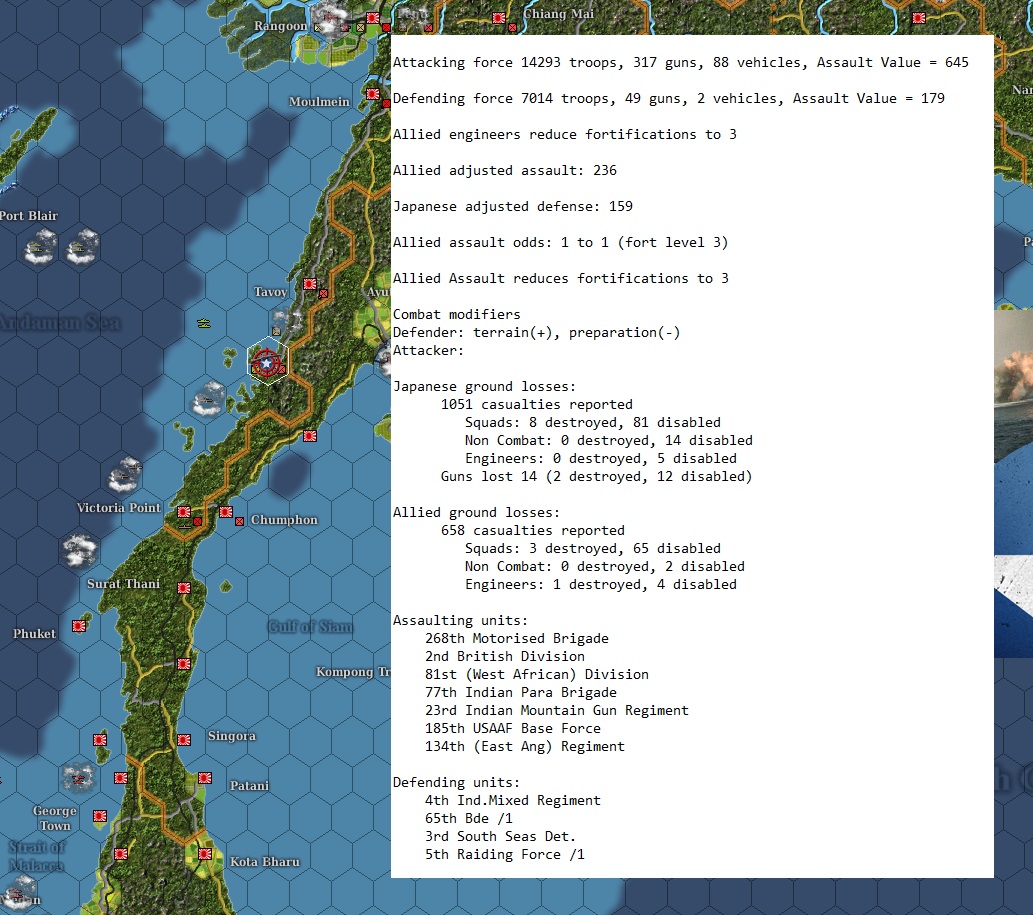Click '4th Ind.Mixed Regiment' defending unit

point(513,800)
